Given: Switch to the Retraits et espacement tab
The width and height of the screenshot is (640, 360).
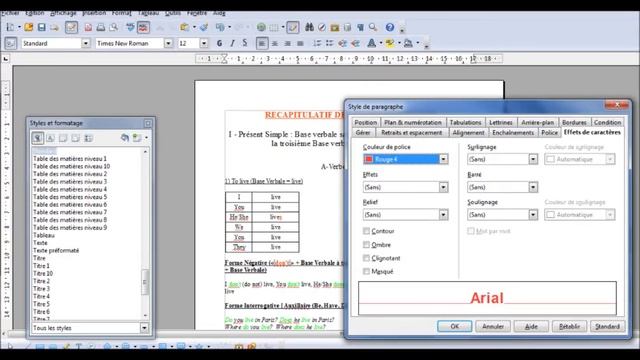Looking at the screenshot, I should [411, 133].
